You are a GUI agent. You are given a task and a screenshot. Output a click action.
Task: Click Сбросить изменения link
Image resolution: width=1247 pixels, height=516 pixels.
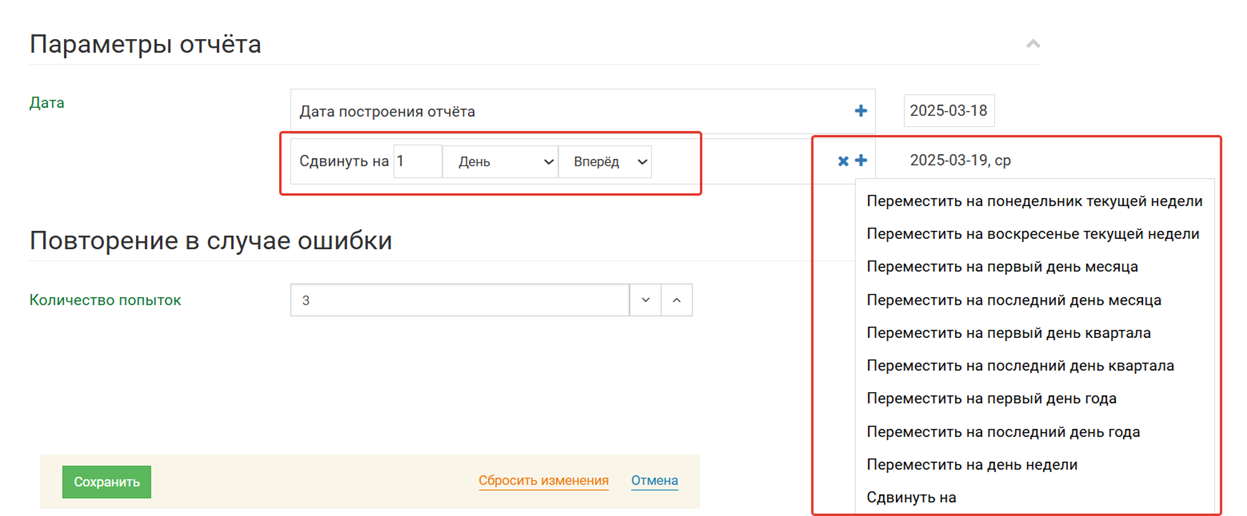pyautogui.click(x=543, y=481)
